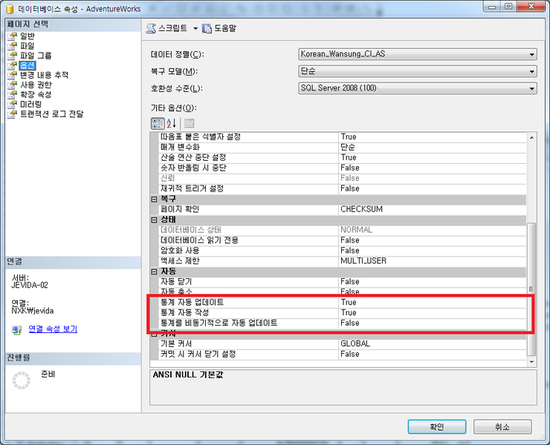The image size is (550, 445).
Task: Select the 액세스 제한 row
Action: coord(342,261)
